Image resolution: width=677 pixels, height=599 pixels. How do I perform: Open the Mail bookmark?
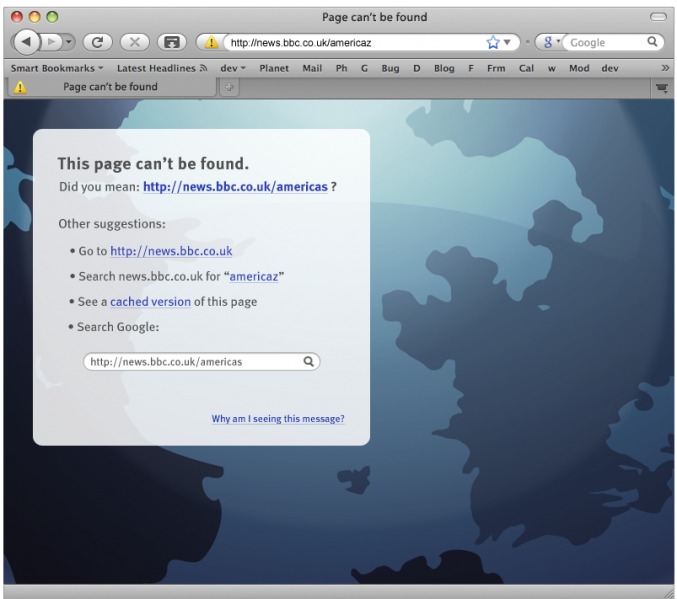312,68
